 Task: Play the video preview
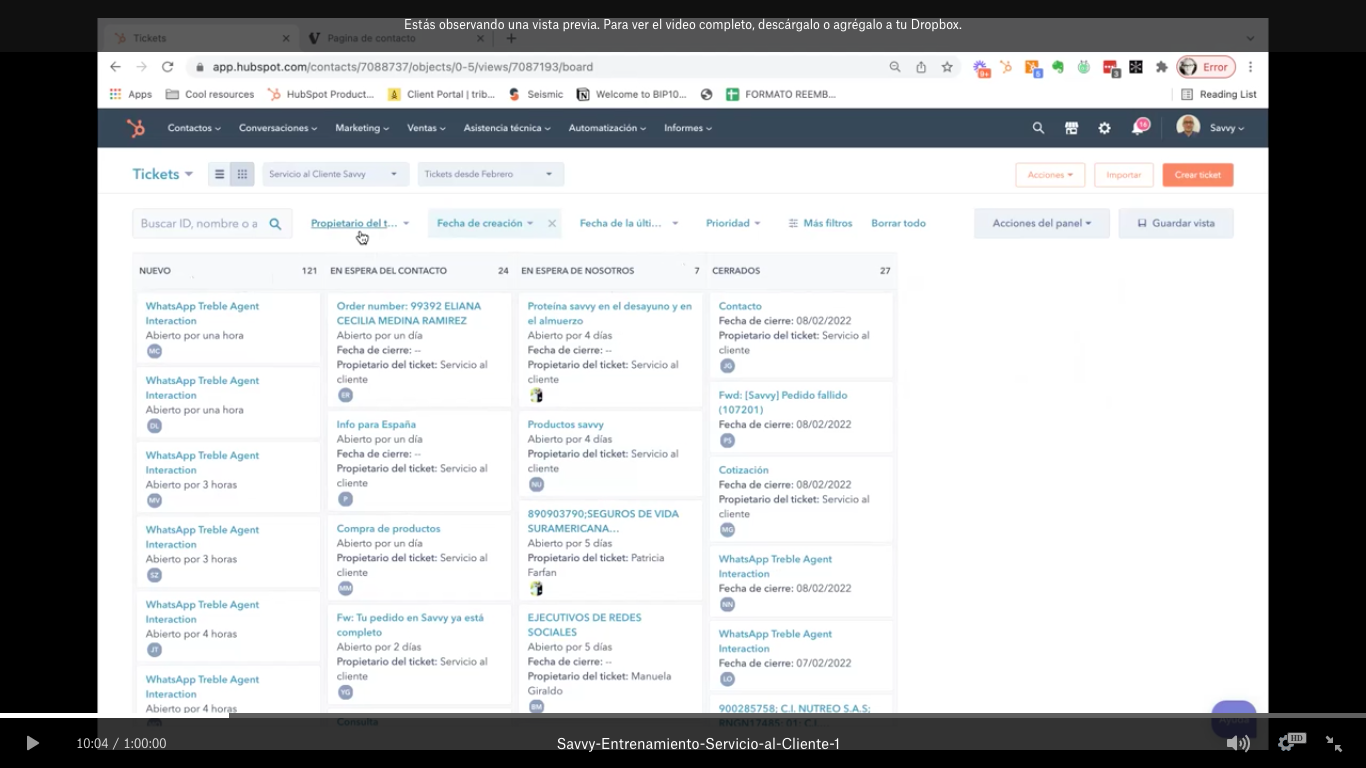coord(32,743)
